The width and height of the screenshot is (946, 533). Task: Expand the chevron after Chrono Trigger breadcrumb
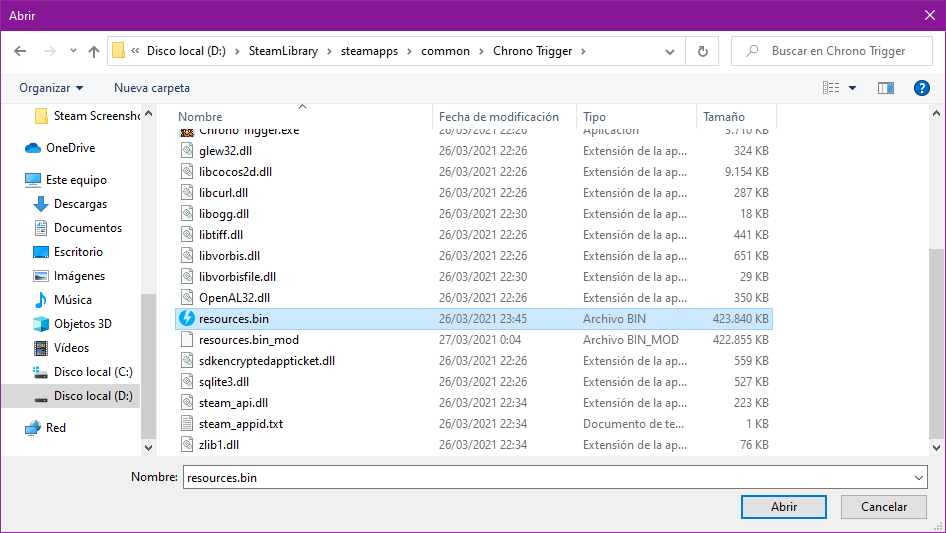coord(583,51)
